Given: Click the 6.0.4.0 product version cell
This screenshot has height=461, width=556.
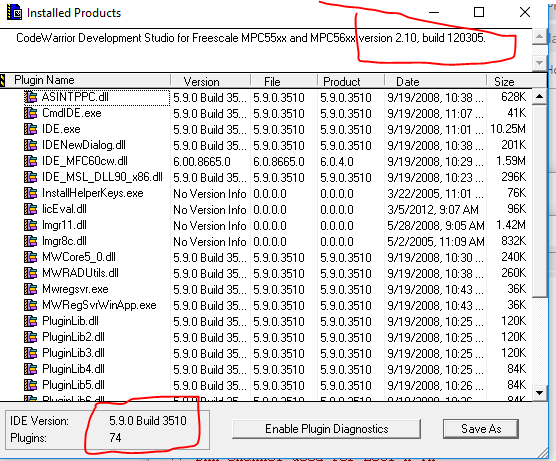Looking at the screenshot, I should tap(337, 162).
